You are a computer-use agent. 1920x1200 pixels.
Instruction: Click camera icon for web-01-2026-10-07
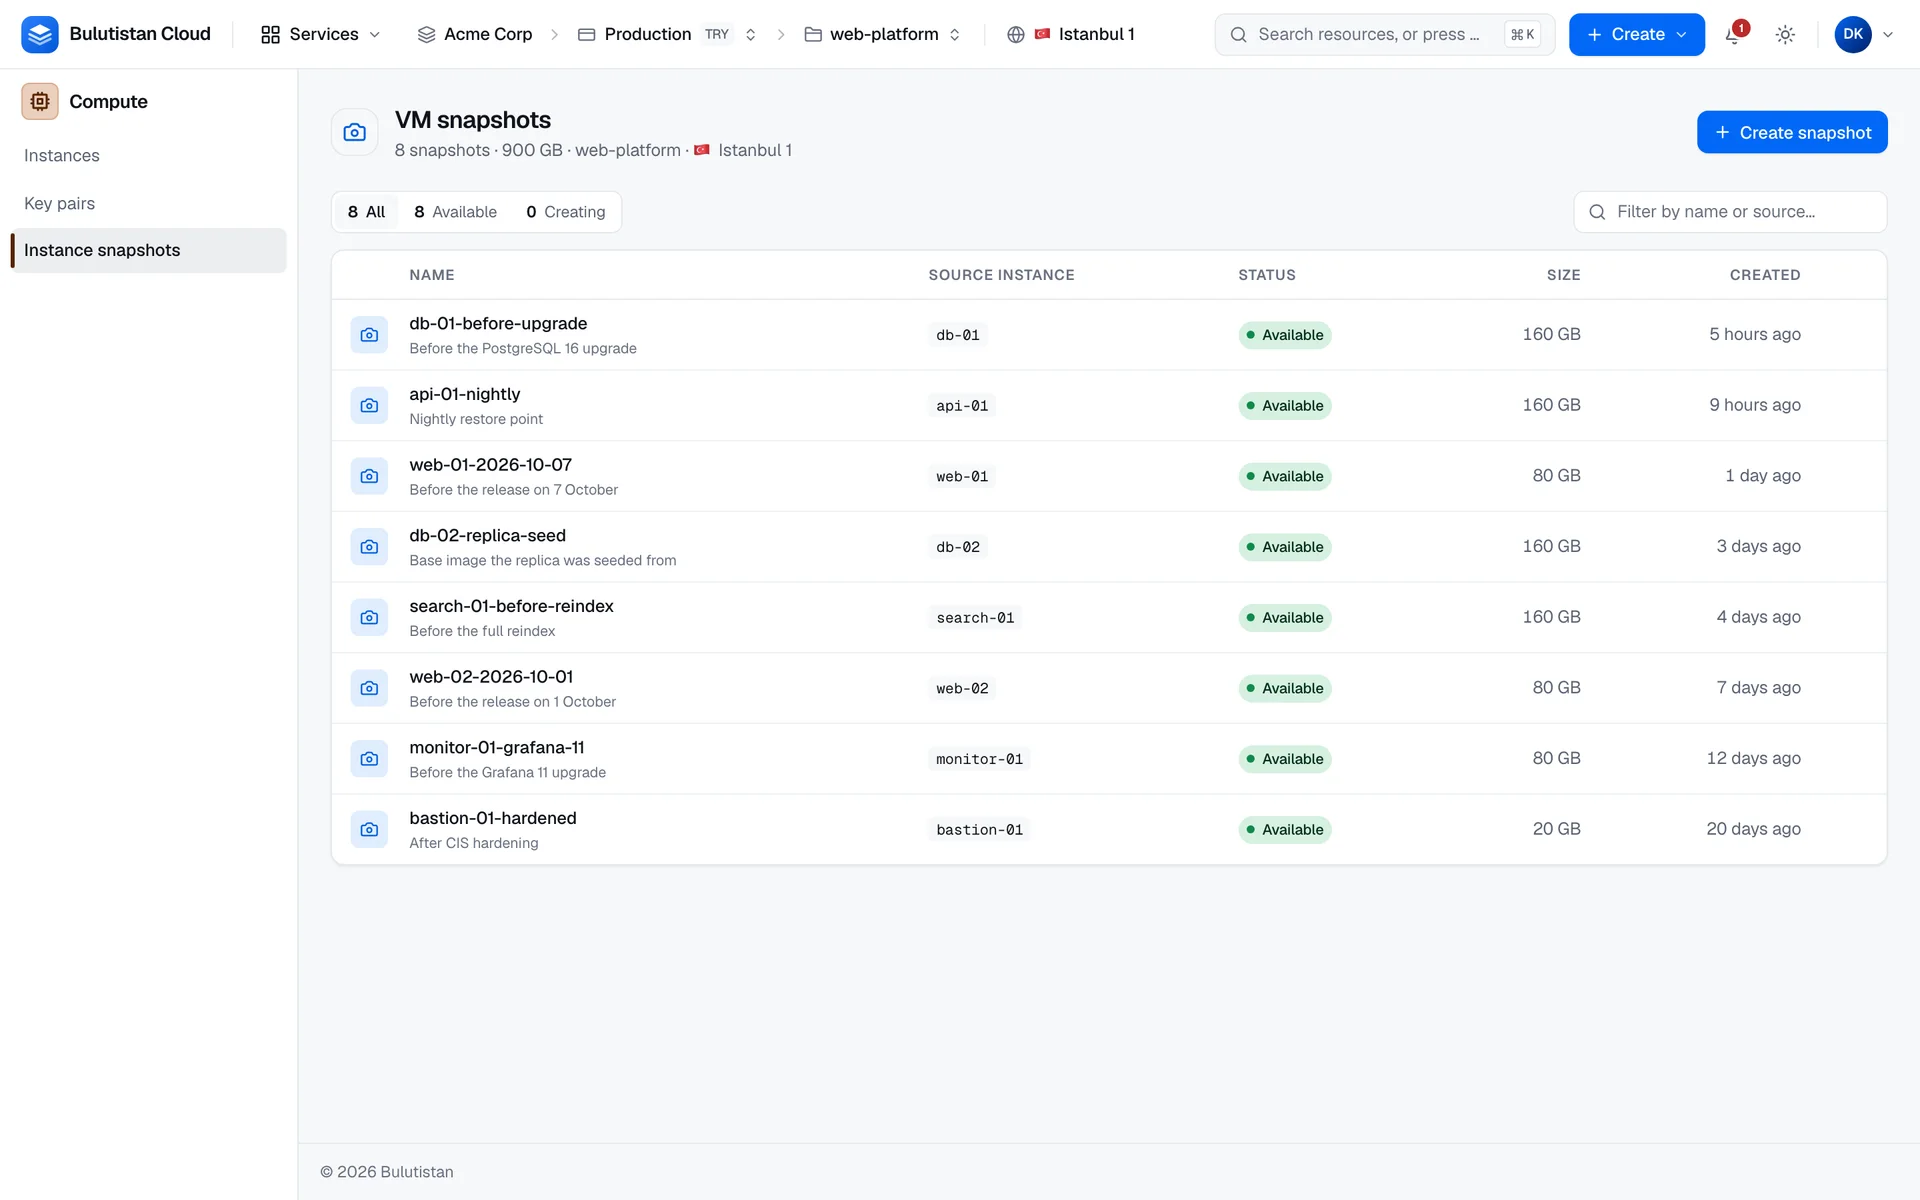[x=369, y=476]
